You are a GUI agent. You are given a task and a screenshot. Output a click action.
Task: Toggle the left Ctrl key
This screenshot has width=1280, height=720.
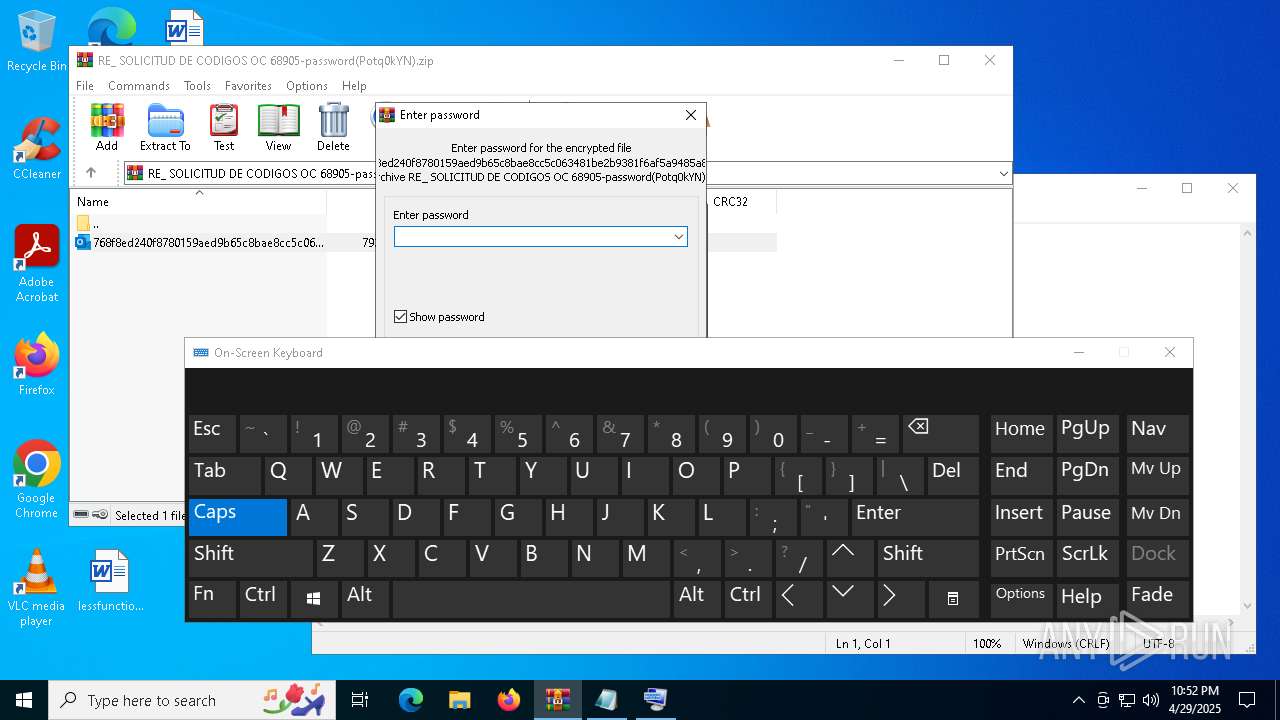[x=264, y=599]
